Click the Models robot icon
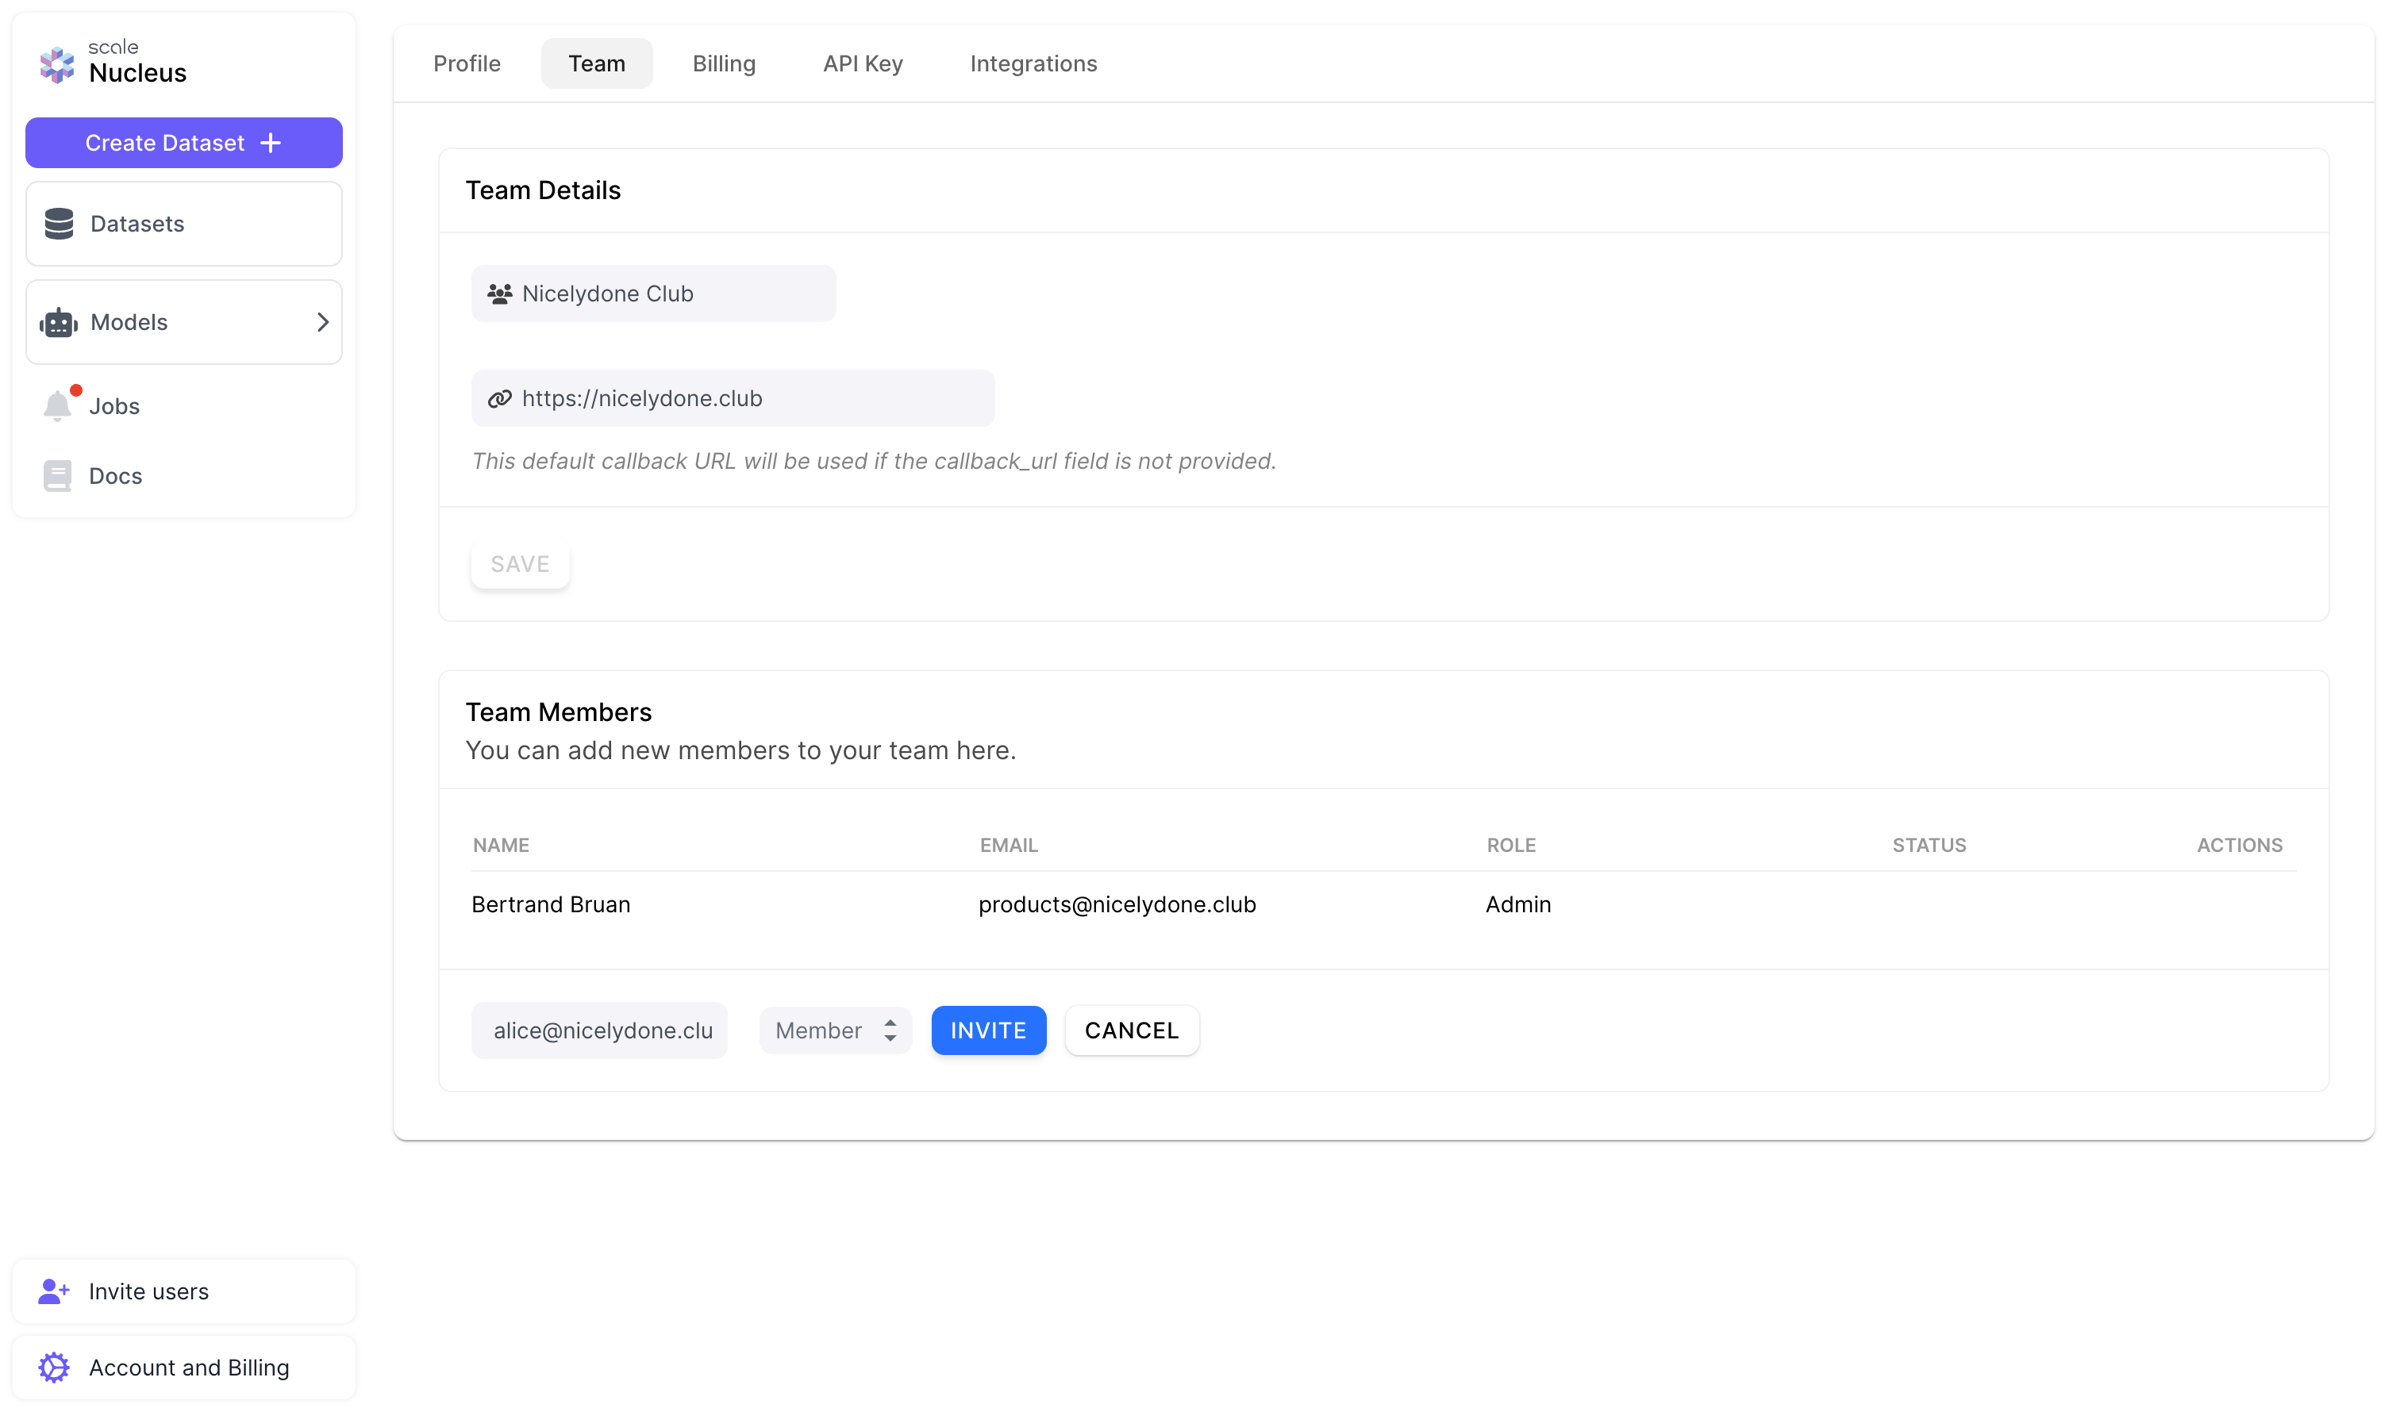2400x1412 pixels. click(59, 322)
